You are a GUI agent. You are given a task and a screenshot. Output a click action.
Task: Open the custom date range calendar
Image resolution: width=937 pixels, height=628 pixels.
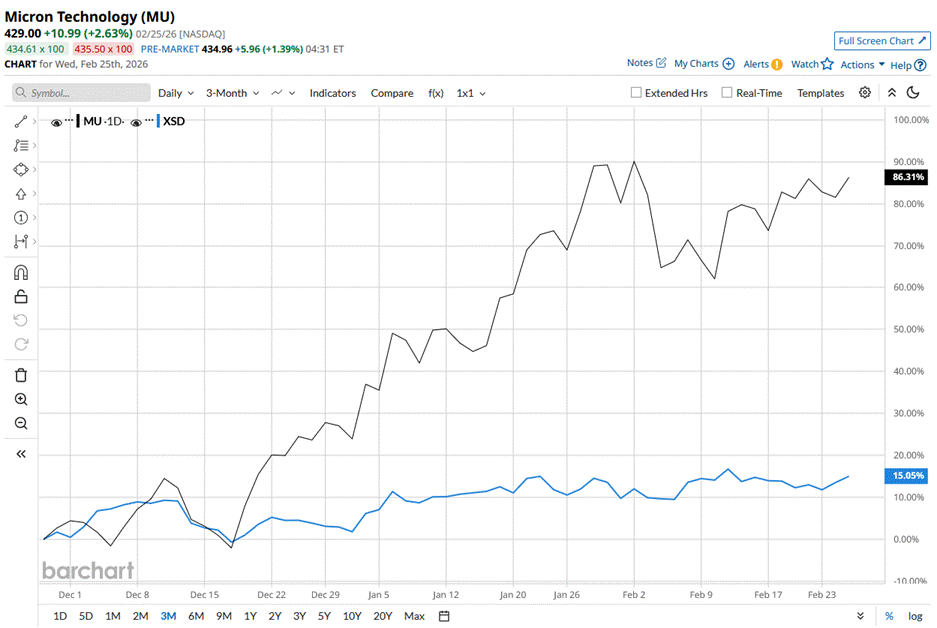tap(444, 616)
